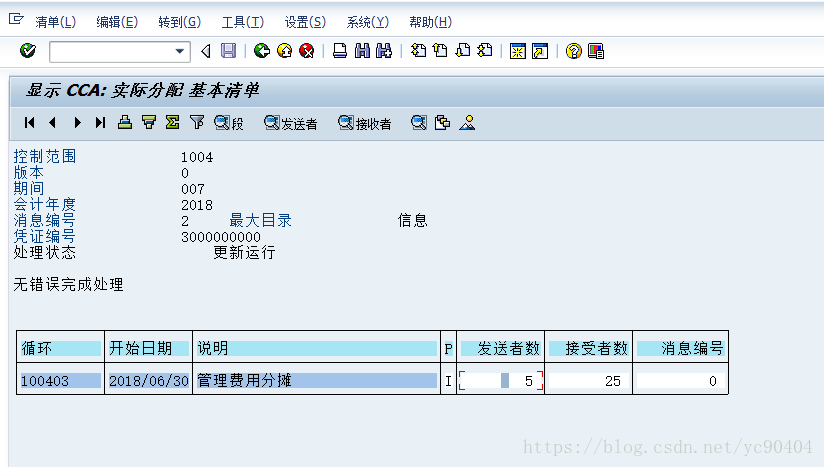Click the date cell 2018/06/30
The height and width of the screenshot is (467, 824).
[148, 381]
